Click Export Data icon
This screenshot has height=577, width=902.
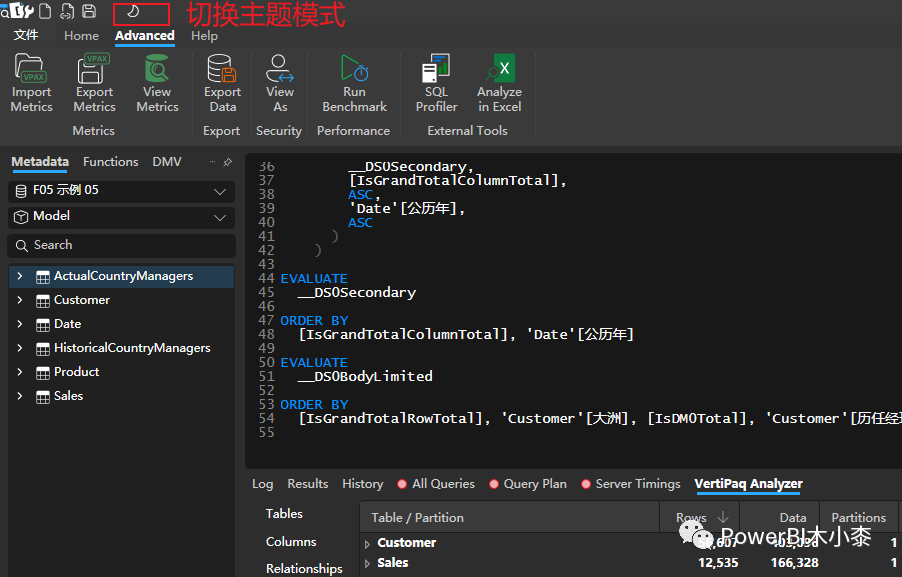[x=222, y=69]
